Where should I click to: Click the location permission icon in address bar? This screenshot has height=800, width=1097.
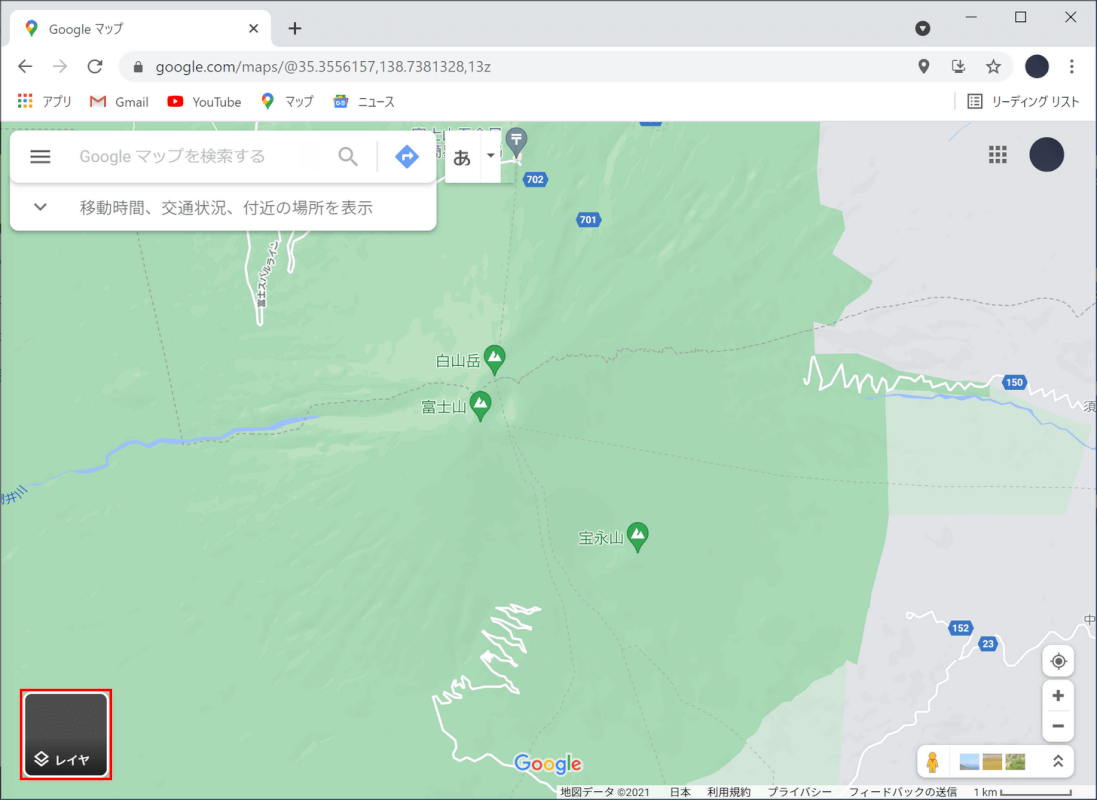923,66
